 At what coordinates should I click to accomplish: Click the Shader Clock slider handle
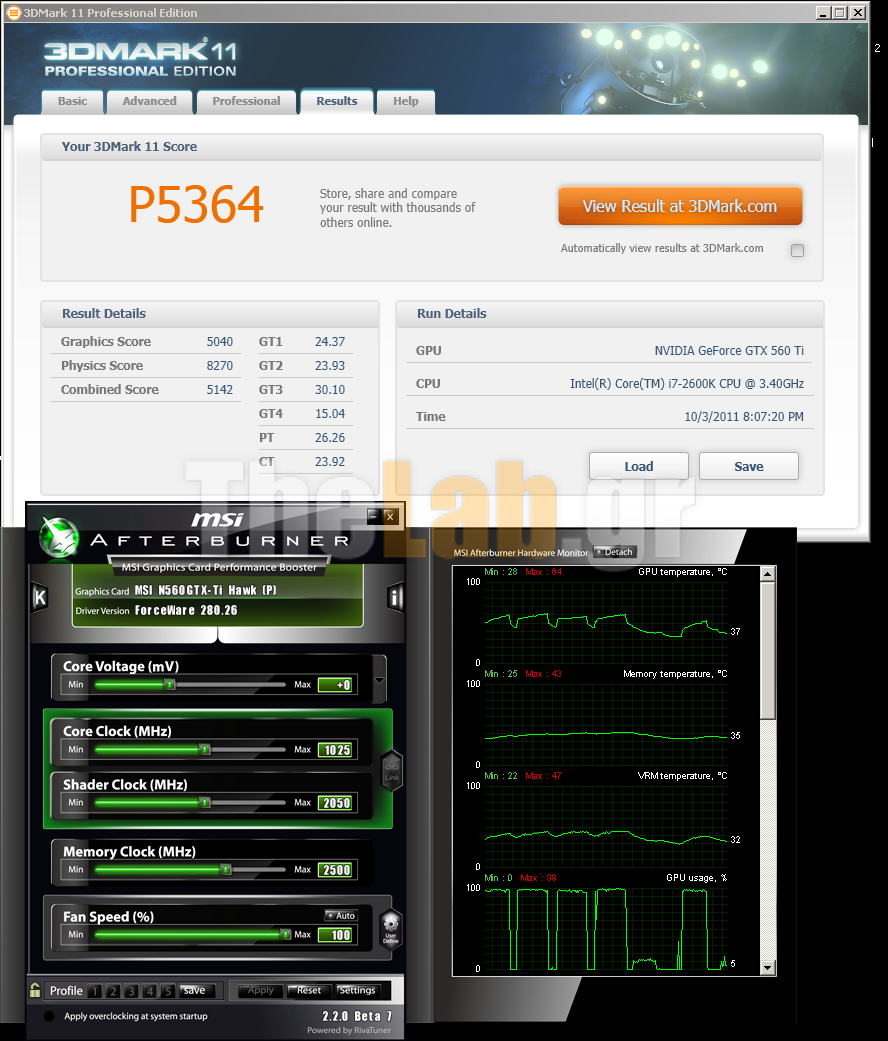(205, 803)
